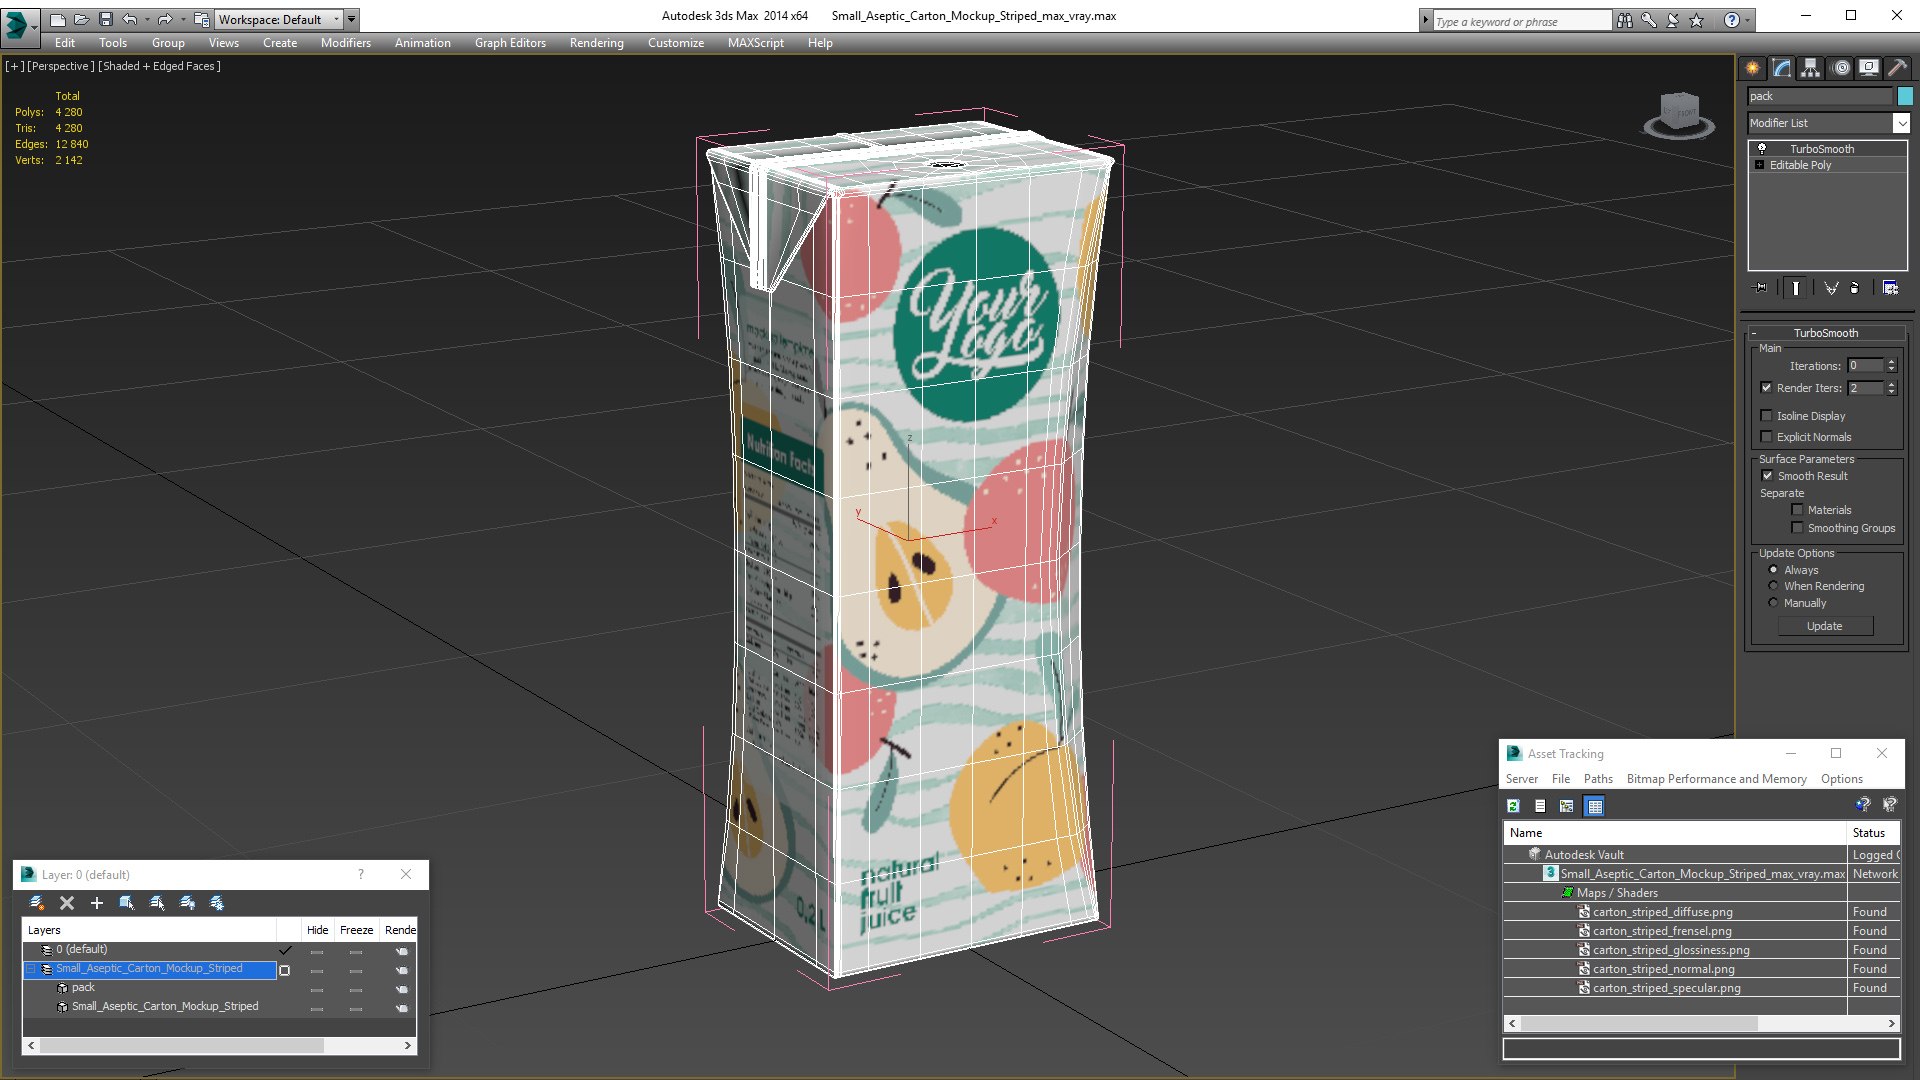The width and height of the screenshot is (1920, 1080).
Task: Click the object color swatch beside pack
Action: pos(1905,96)
